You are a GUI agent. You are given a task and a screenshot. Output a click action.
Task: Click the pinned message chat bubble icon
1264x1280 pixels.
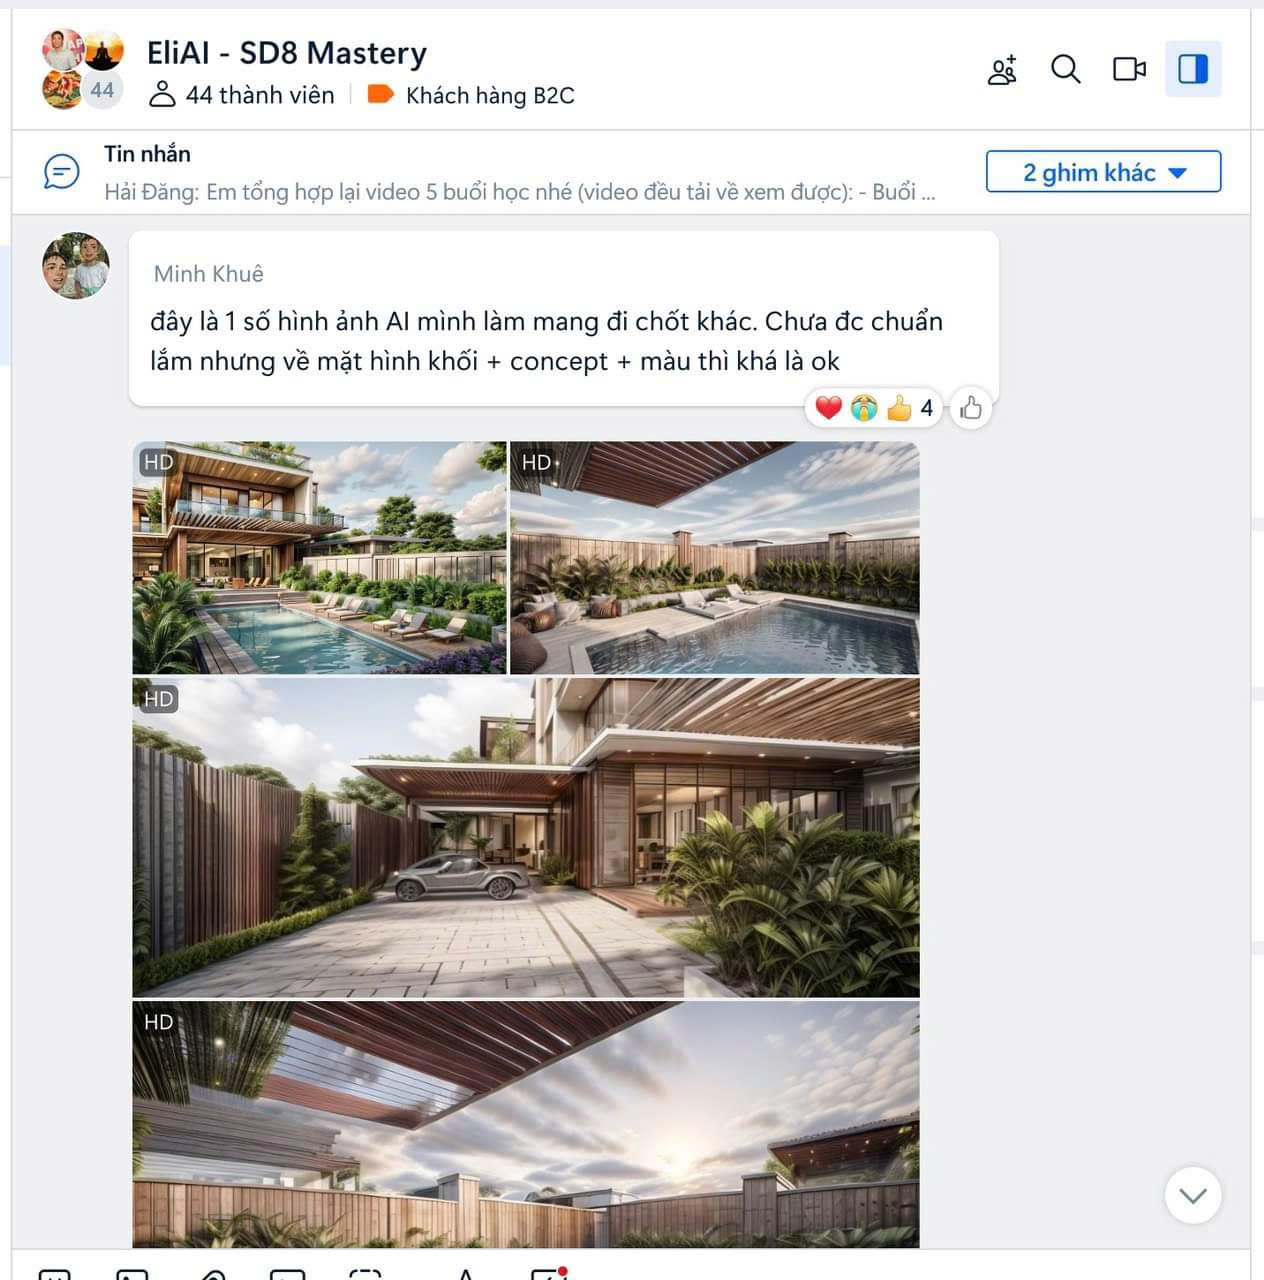pyautogui.click(x=61, y=171)
